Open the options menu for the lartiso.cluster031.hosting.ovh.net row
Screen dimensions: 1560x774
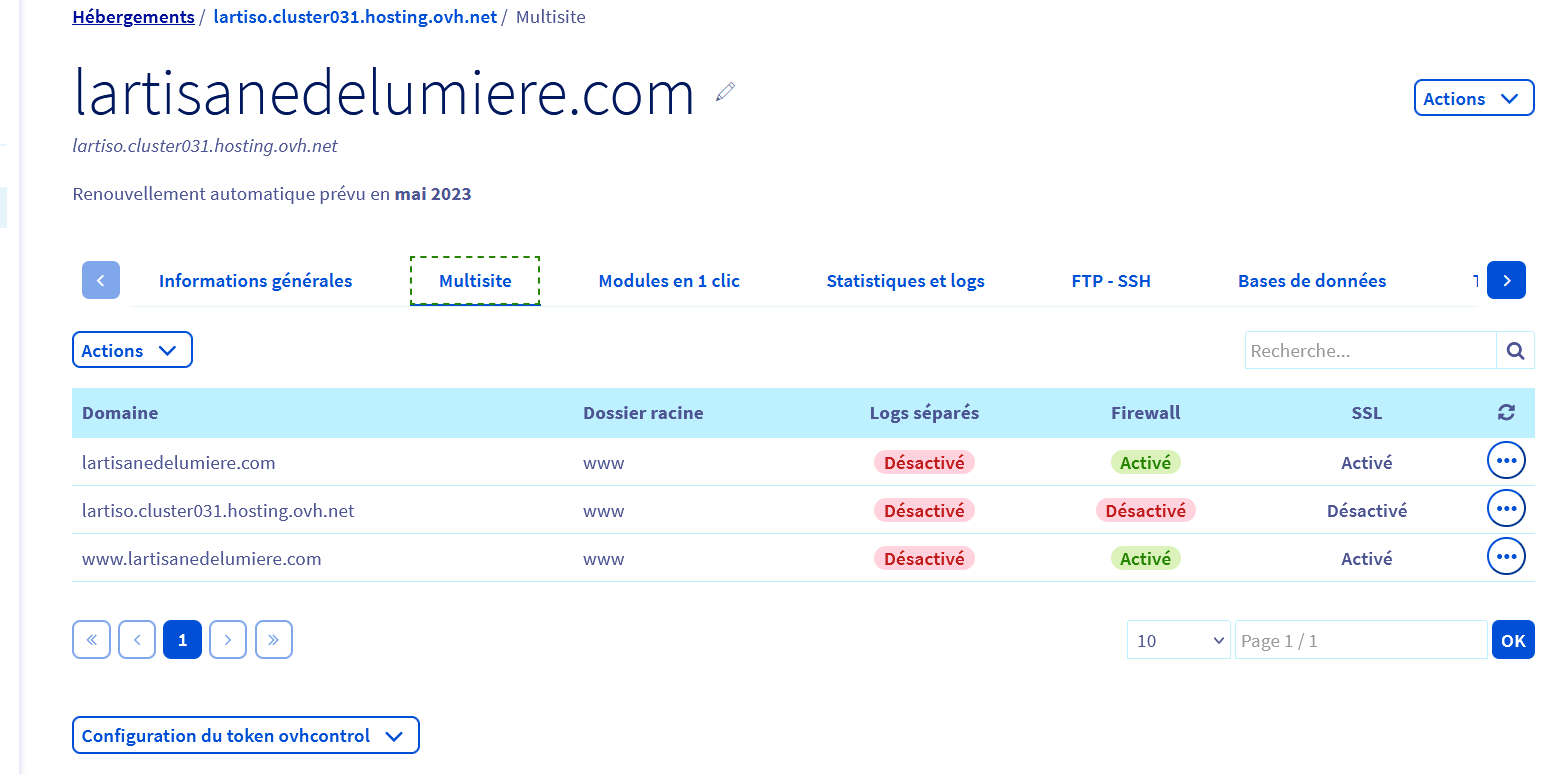1506,509
